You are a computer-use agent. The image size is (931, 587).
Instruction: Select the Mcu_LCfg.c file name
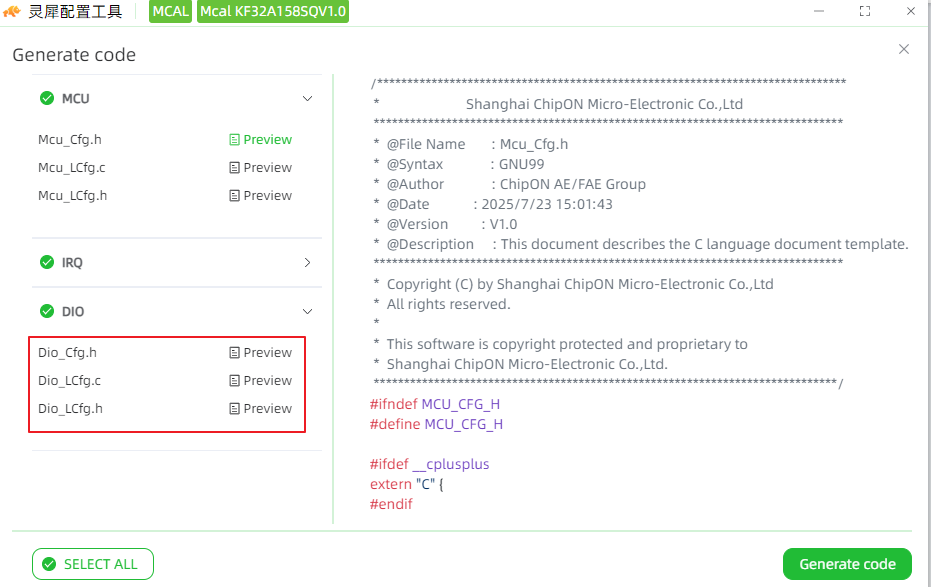click(x=72, y=167)
